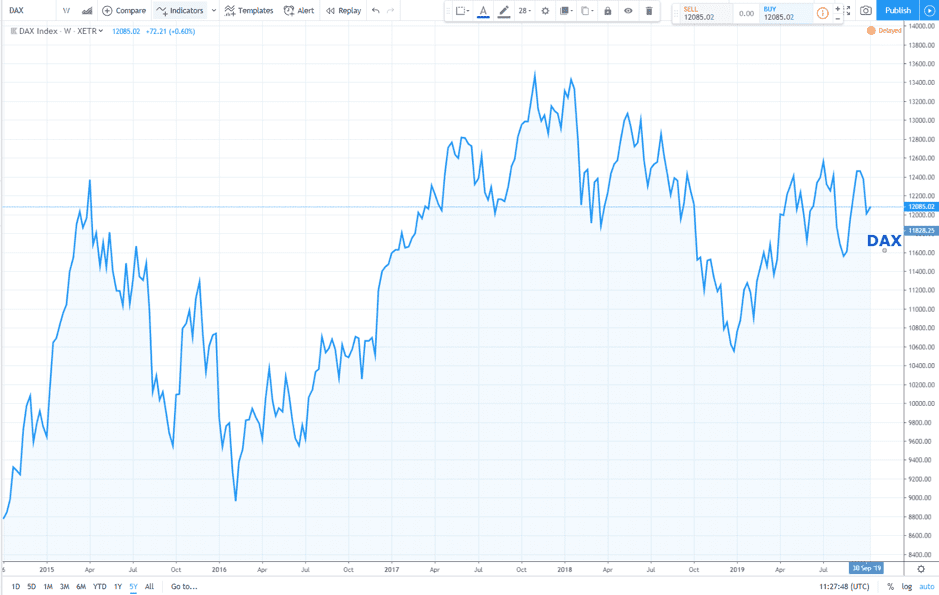
Task: Click the Replay rewind icon
Action: click(x=330, y=11)
